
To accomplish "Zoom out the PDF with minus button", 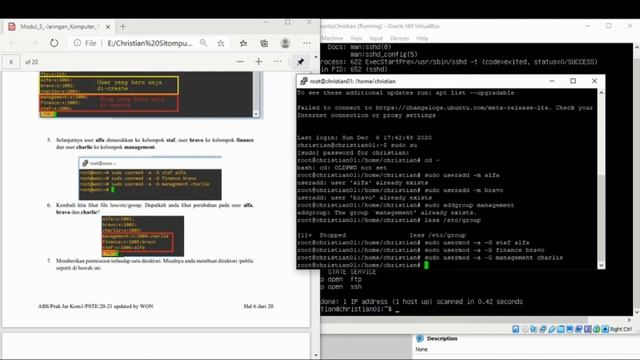I will point(240,62).
